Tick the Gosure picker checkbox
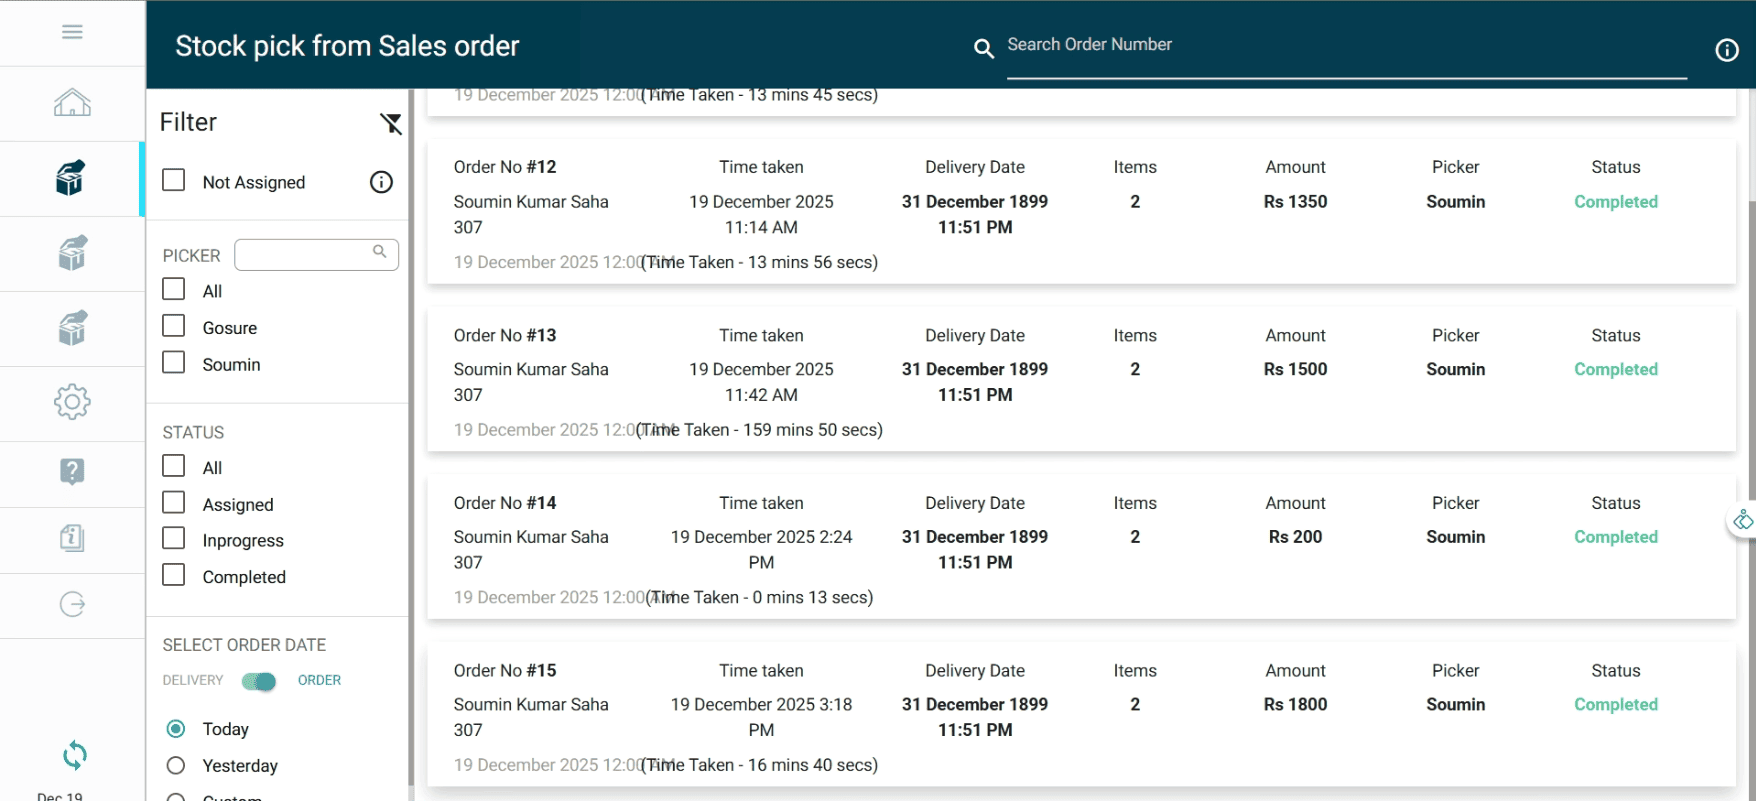The width and height of the screenshot is (1756, 801). [x=174, y=326]
